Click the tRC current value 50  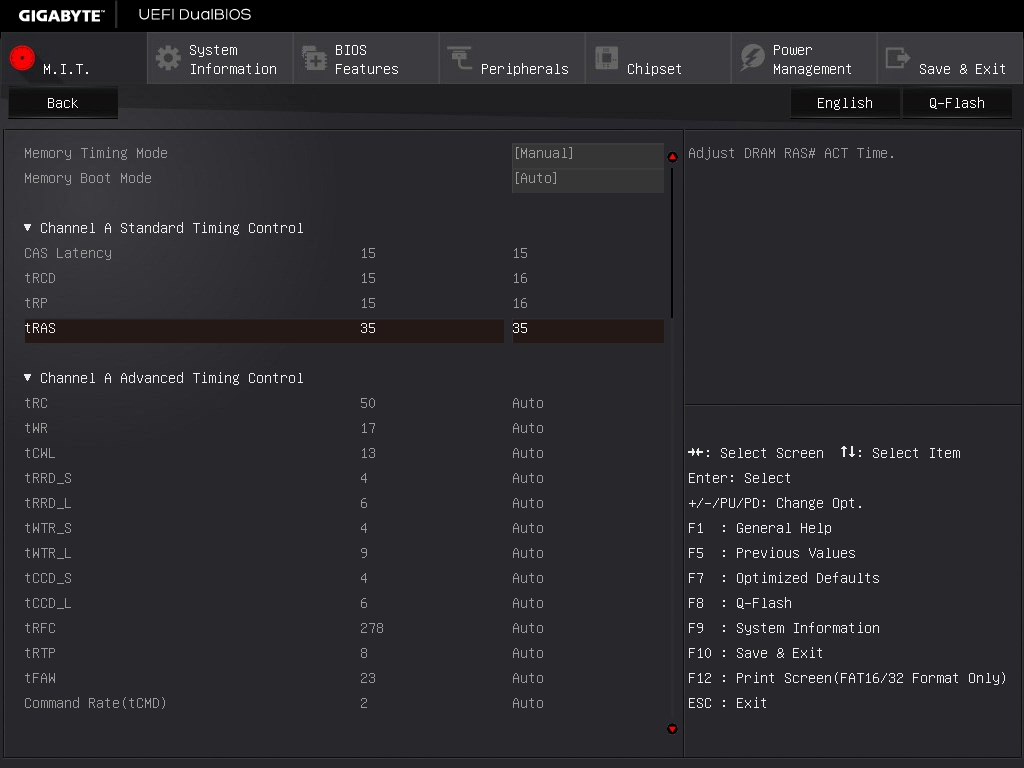pyautogui.click(x=368, y=404)
